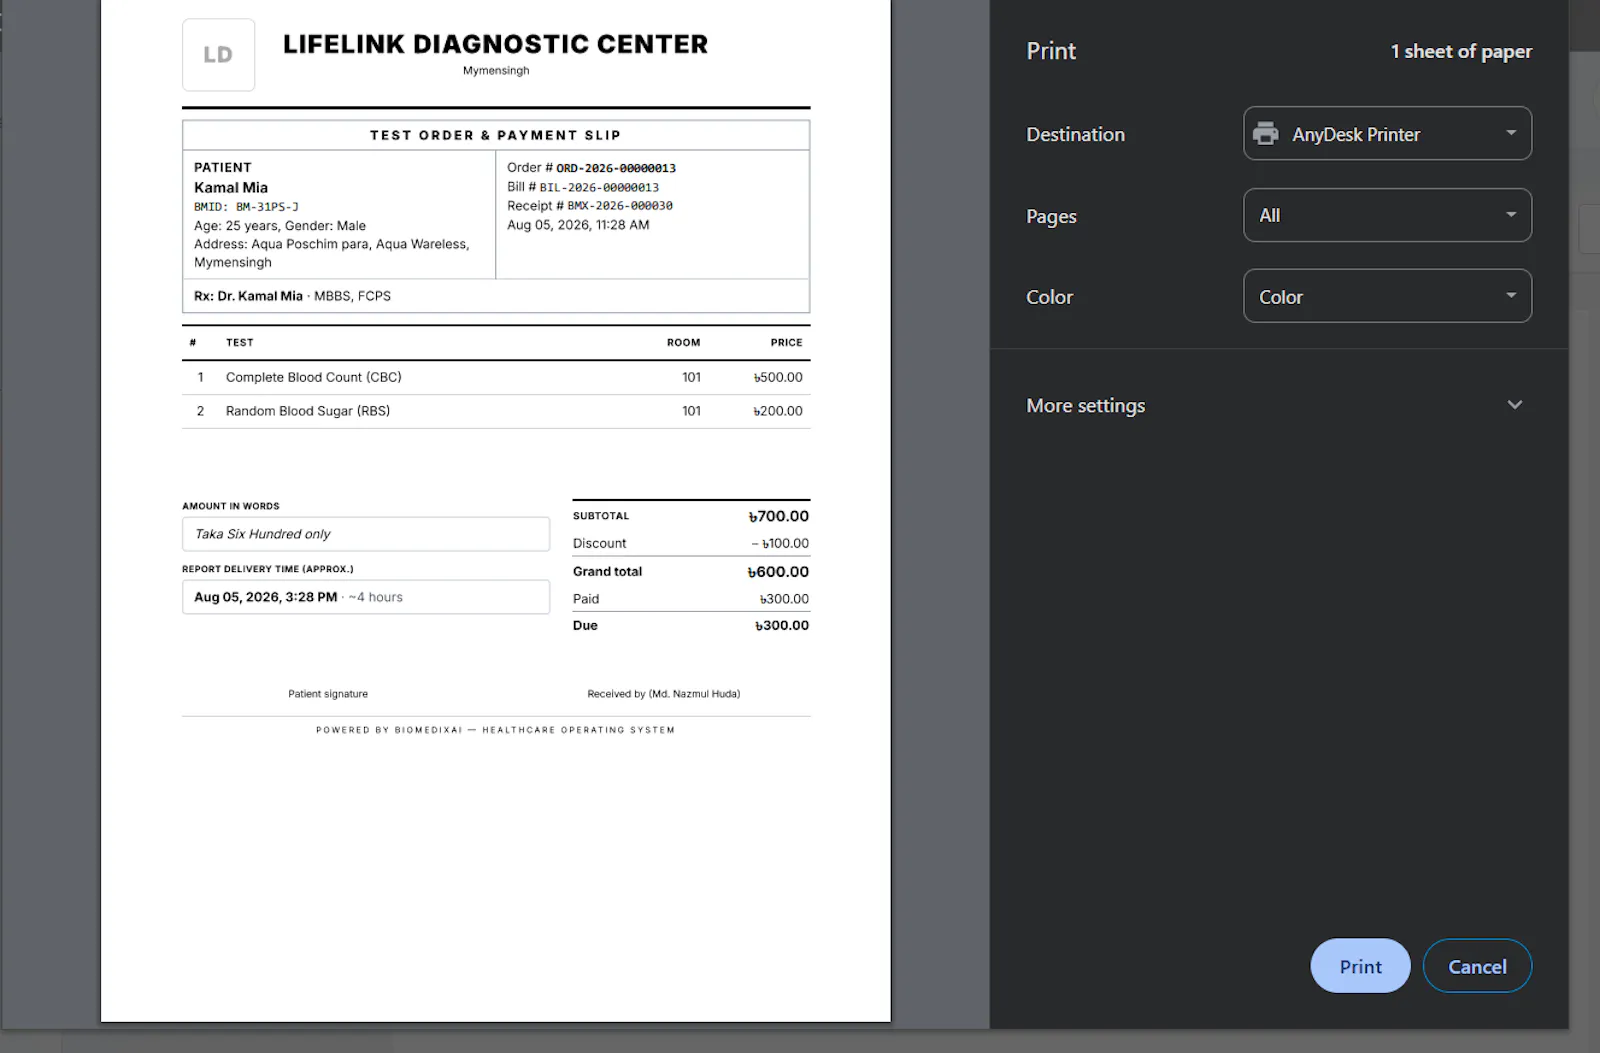Viewport: 1600px width, 1053px height.
Task: Click the BMID: BM-31PS-J text
Action: [246, 207]
